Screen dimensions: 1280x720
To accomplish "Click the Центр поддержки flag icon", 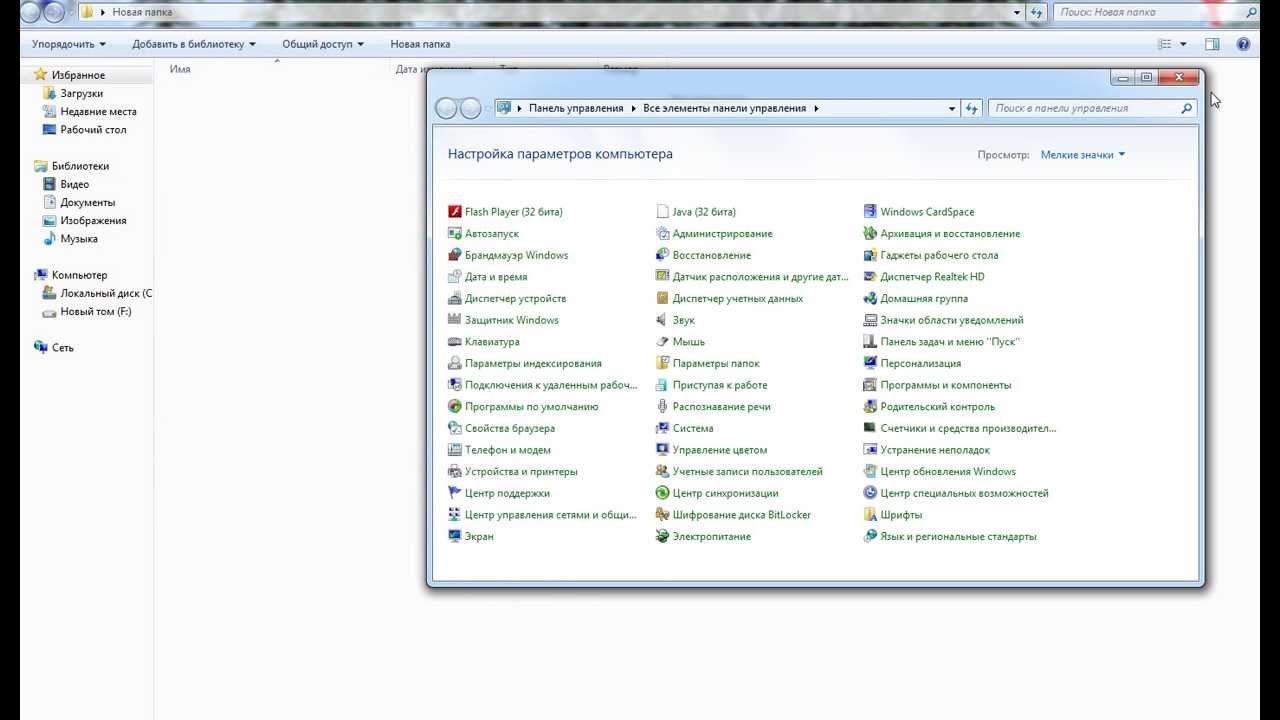I will coord(455,493).
